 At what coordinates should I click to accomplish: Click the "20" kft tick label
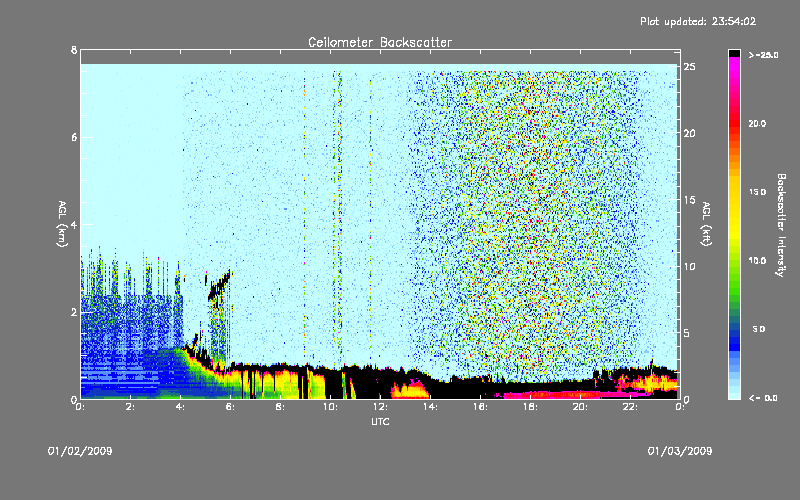[x=689, y=133]
